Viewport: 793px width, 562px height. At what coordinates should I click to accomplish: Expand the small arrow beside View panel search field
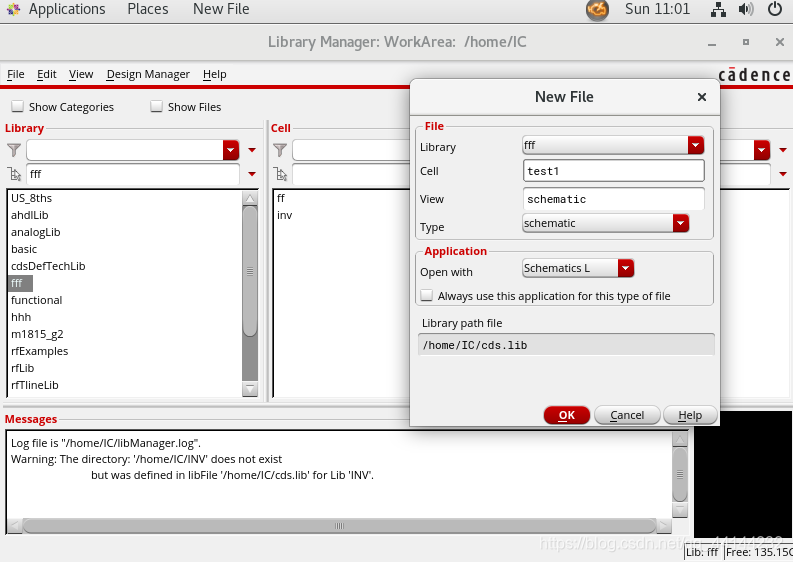783,174
